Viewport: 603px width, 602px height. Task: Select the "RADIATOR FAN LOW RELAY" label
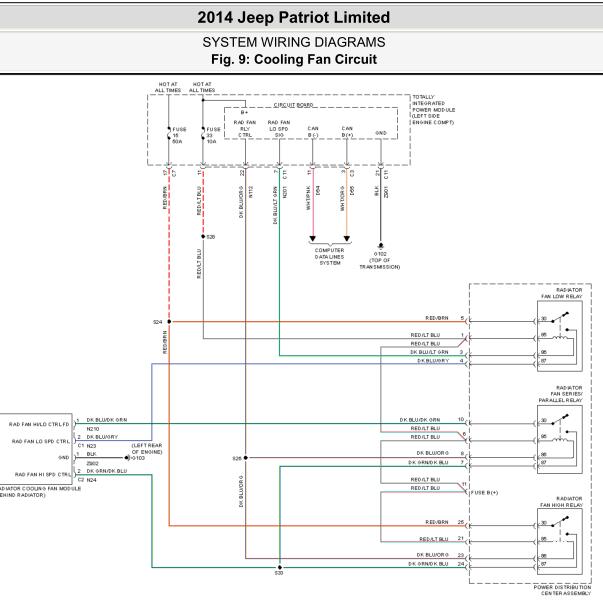562,293
